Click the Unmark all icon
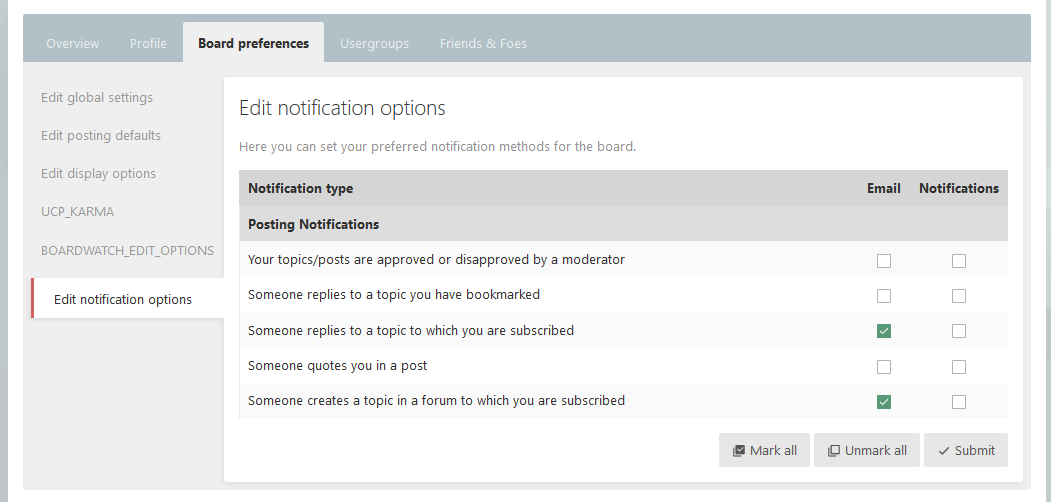 point(834,451)
